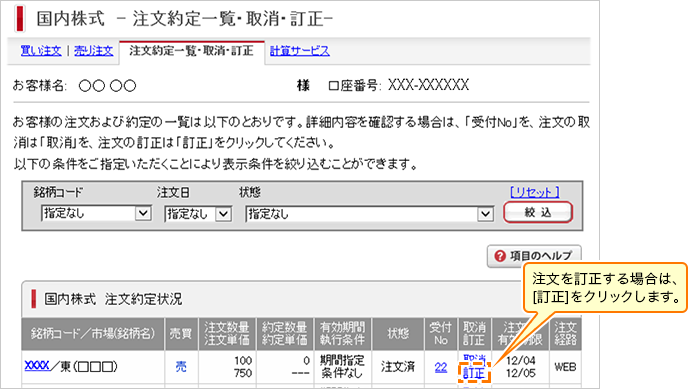Image resolution: width=690 pixels, height=389 pixels.
Task: Open the 状態 dropdown arrow
Action: click(x=485, y=214)
